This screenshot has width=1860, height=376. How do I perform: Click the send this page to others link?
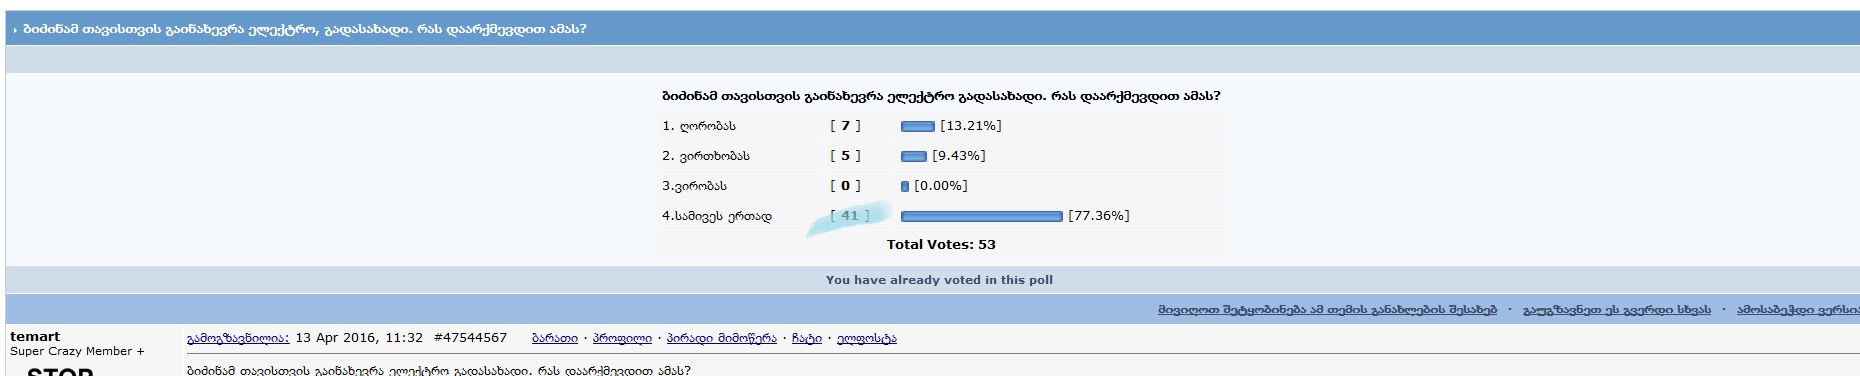coord(1617,310)
